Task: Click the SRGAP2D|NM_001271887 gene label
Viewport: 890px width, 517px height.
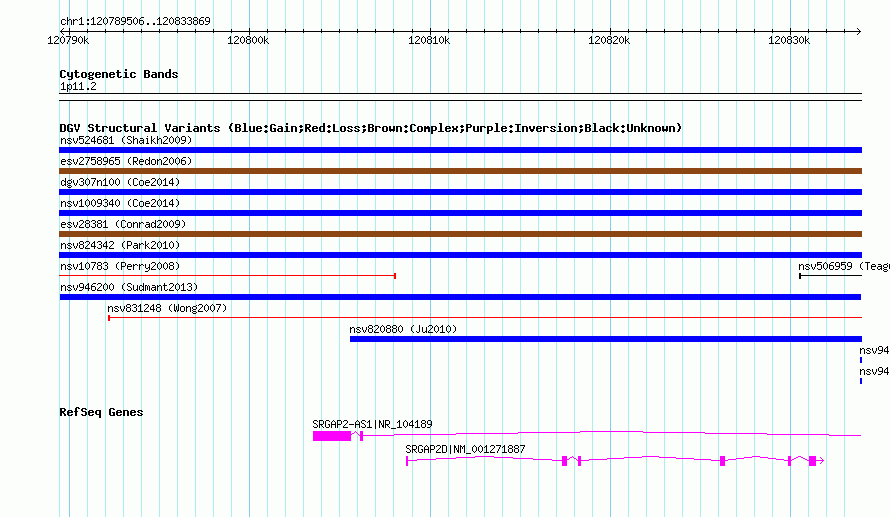Action: coord(465,449)
